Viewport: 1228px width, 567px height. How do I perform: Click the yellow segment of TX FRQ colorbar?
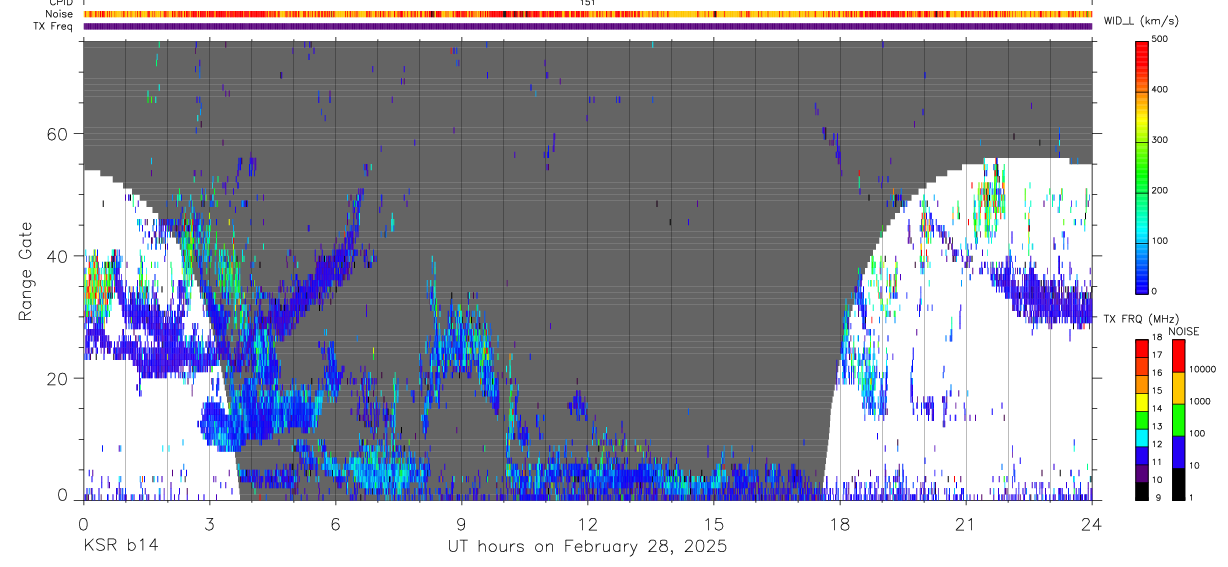click(x=1141, y=402)
